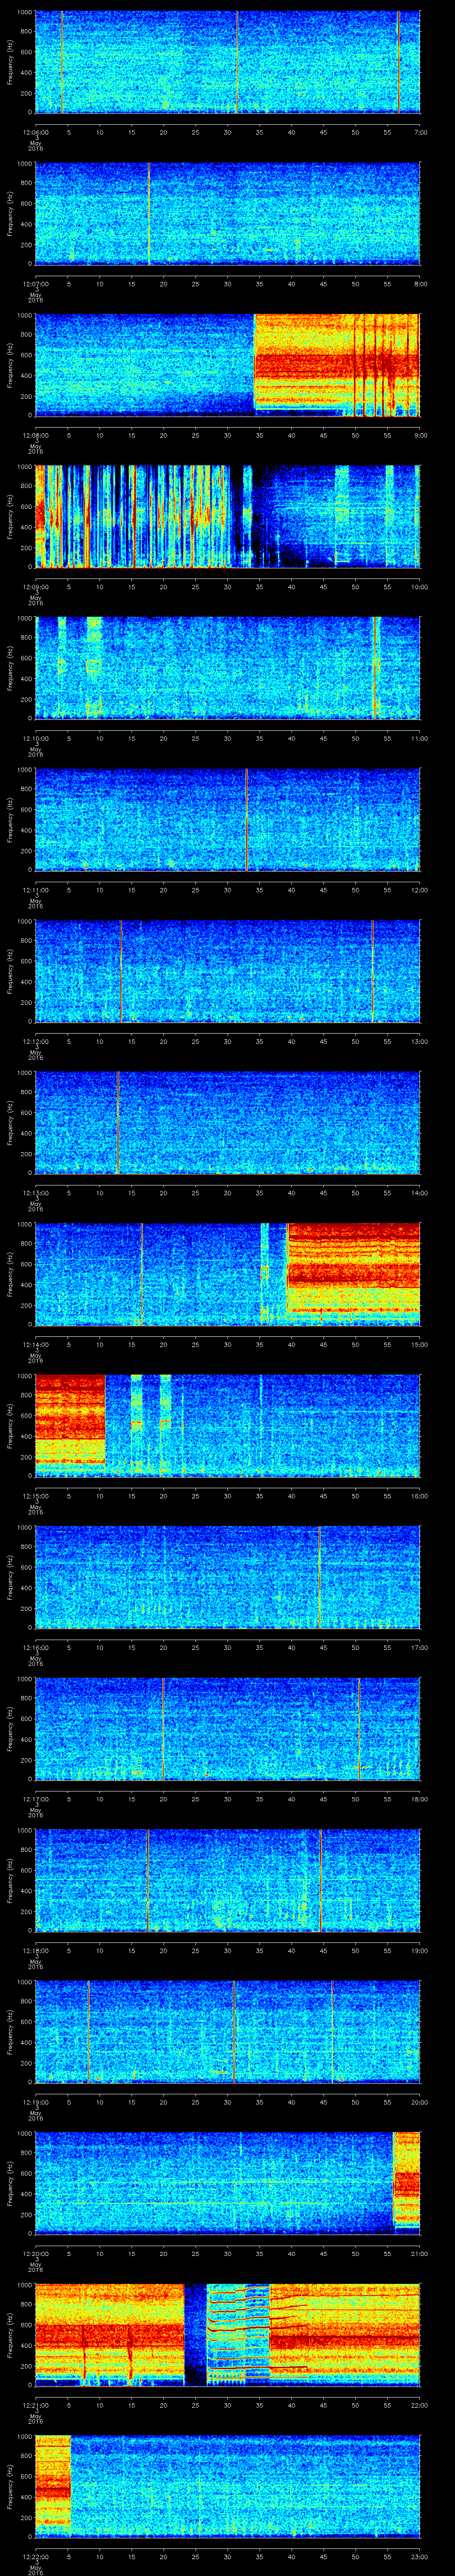Image resolution: width=455 pixels, height=2576 pixels.
Task: Select the spectrogram panel starting at 12:06:00
Action: (227, 62)
